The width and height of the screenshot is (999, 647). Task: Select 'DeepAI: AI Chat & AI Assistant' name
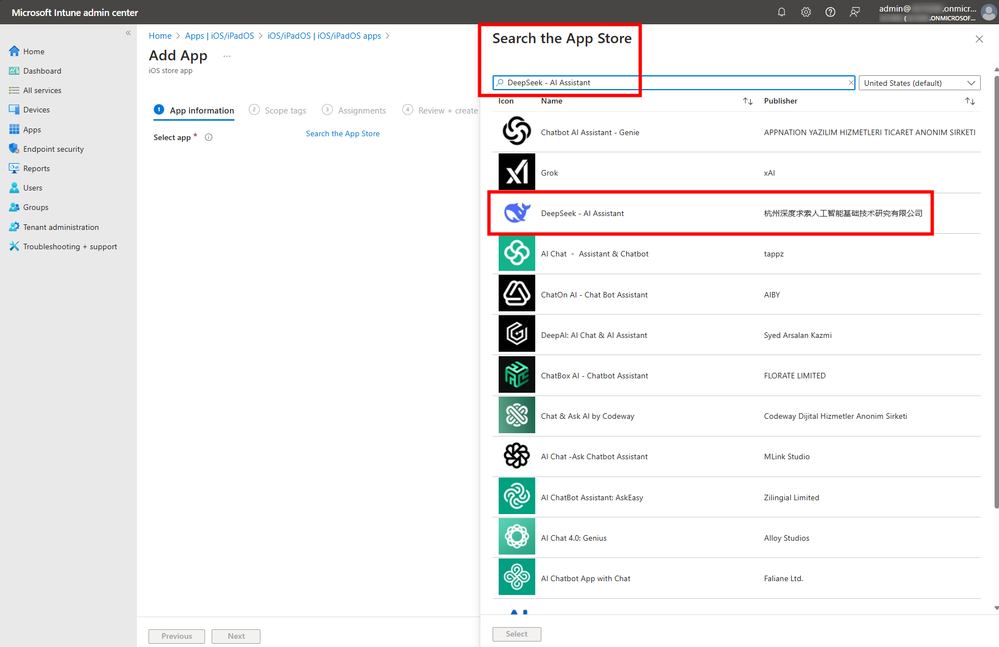[594, 336]
